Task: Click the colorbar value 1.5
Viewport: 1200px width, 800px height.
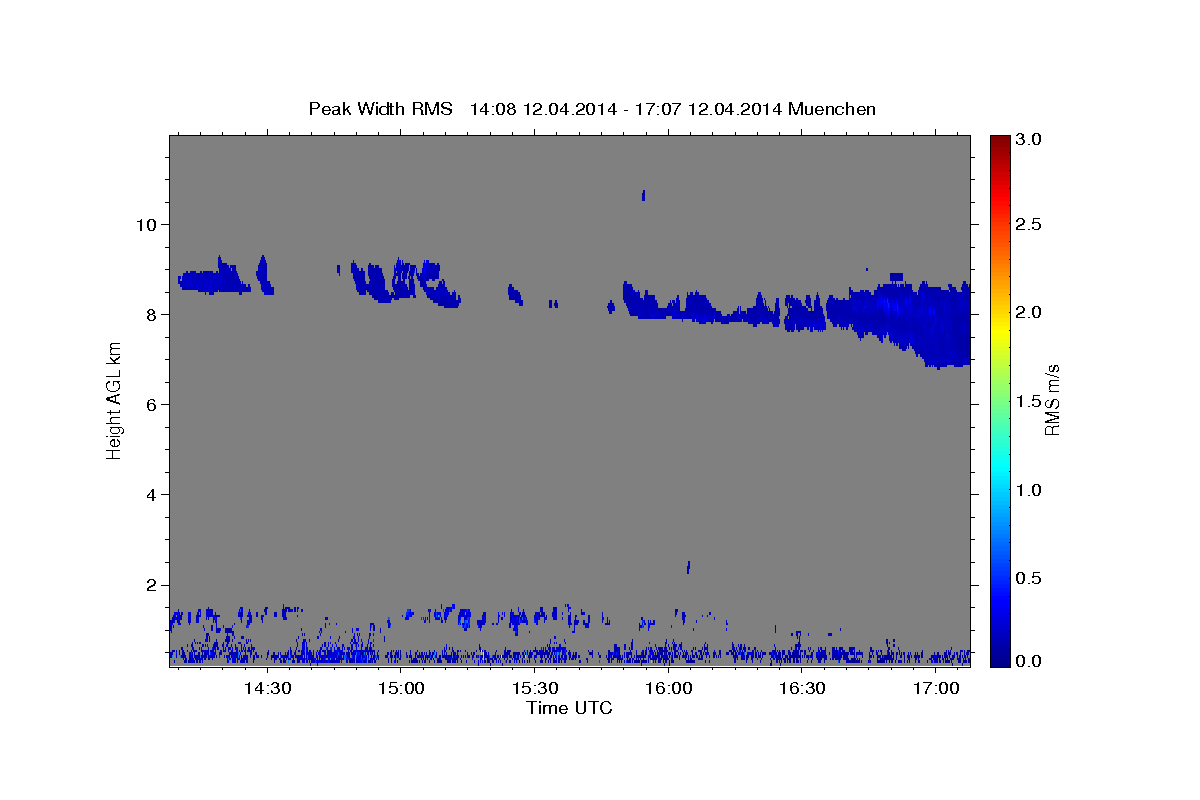Action: (x=1028, y=401)
